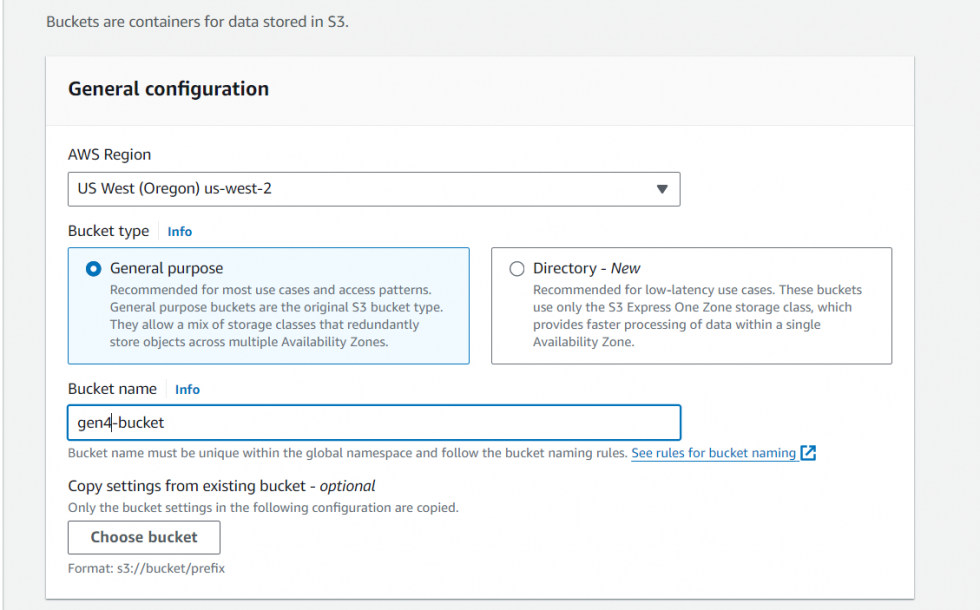This screenshot has height=610, width=980.
Task: Click the US West (Oregon) us-west-2 region value
Action: pos(175,189)
